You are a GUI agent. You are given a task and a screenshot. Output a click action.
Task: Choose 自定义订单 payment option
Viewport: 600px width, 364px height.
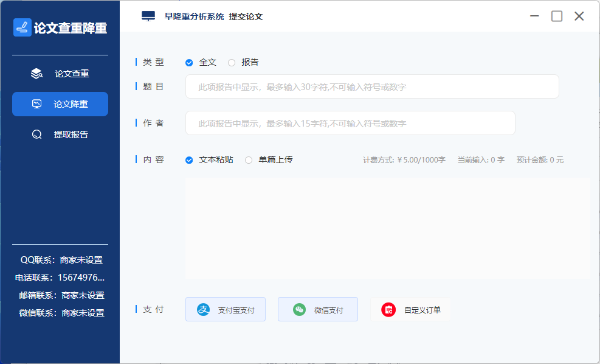tap(411, 309)
